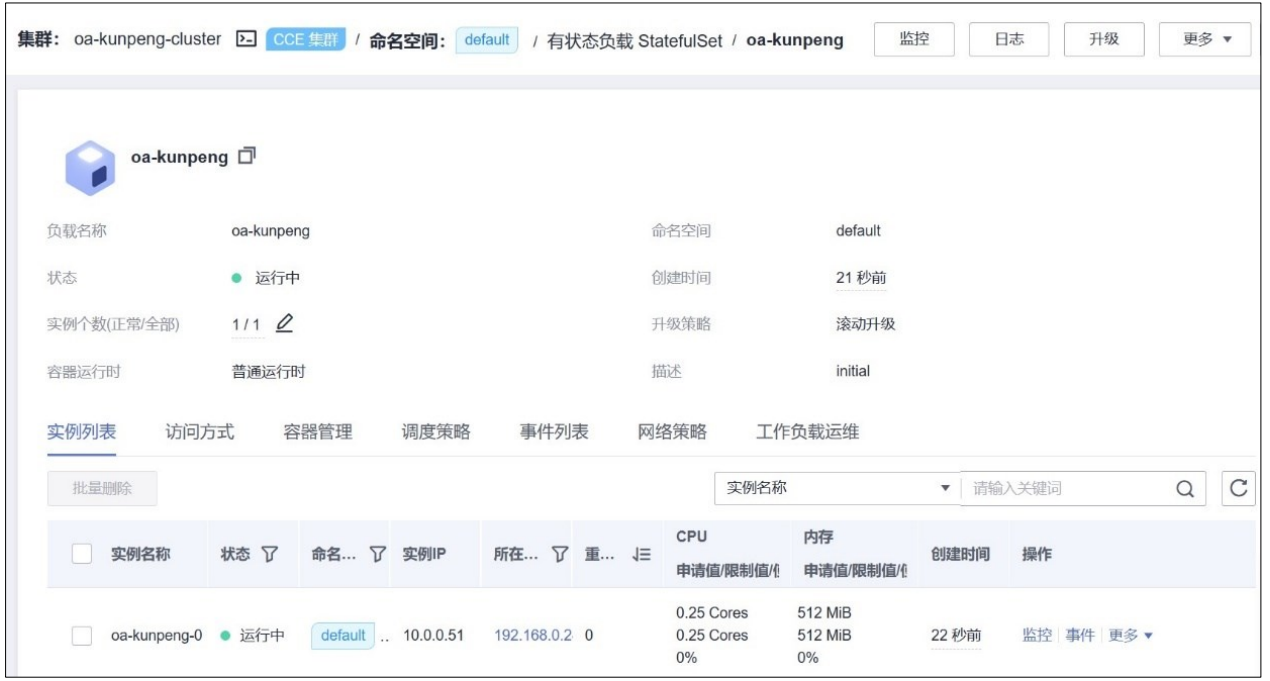The width and height of the screenshot is (1270, 681).
Task: Click the 批量删除 button
Action: tap(102, 489)
